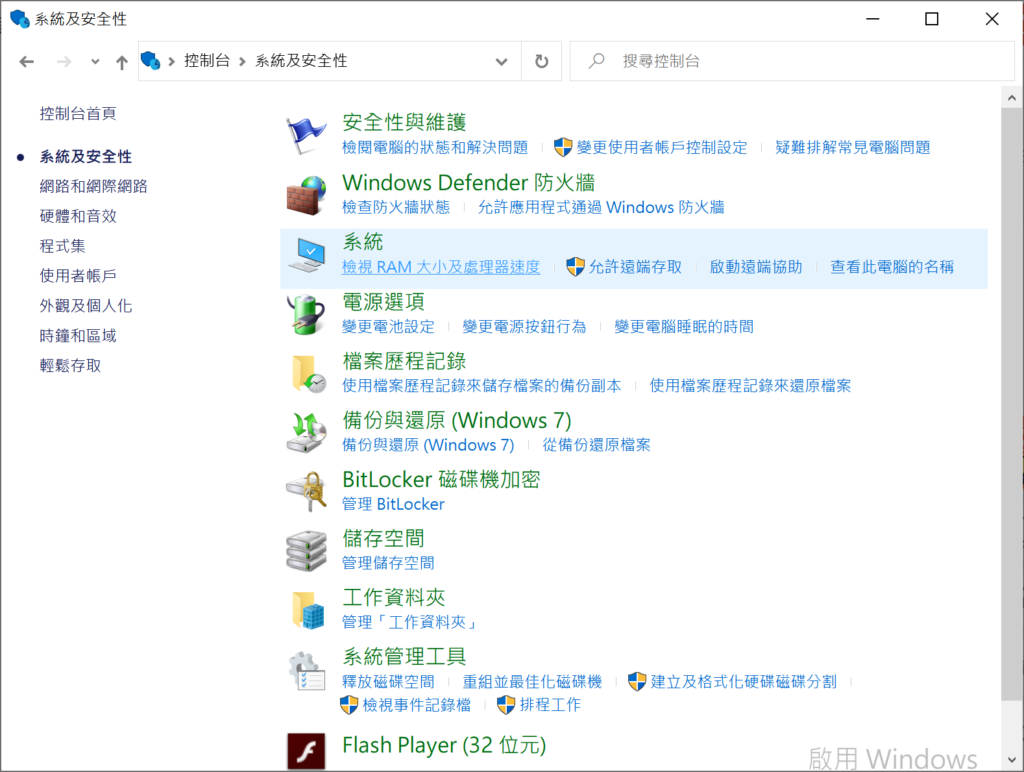Click 安全性與維護 heading
Image resolution: width=1024 pixels, height=772 pixels.
coord(404,122)
